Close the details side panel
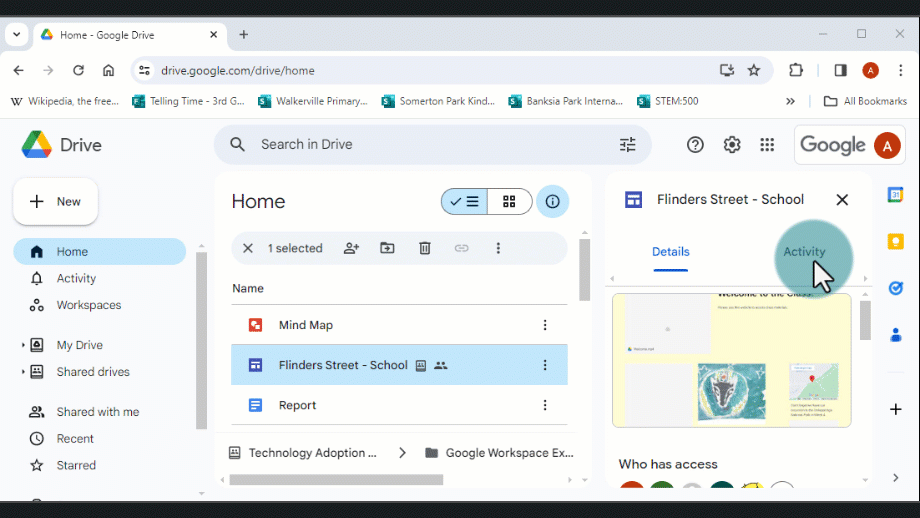Screen dimensions: 920x518 [842, 200]
